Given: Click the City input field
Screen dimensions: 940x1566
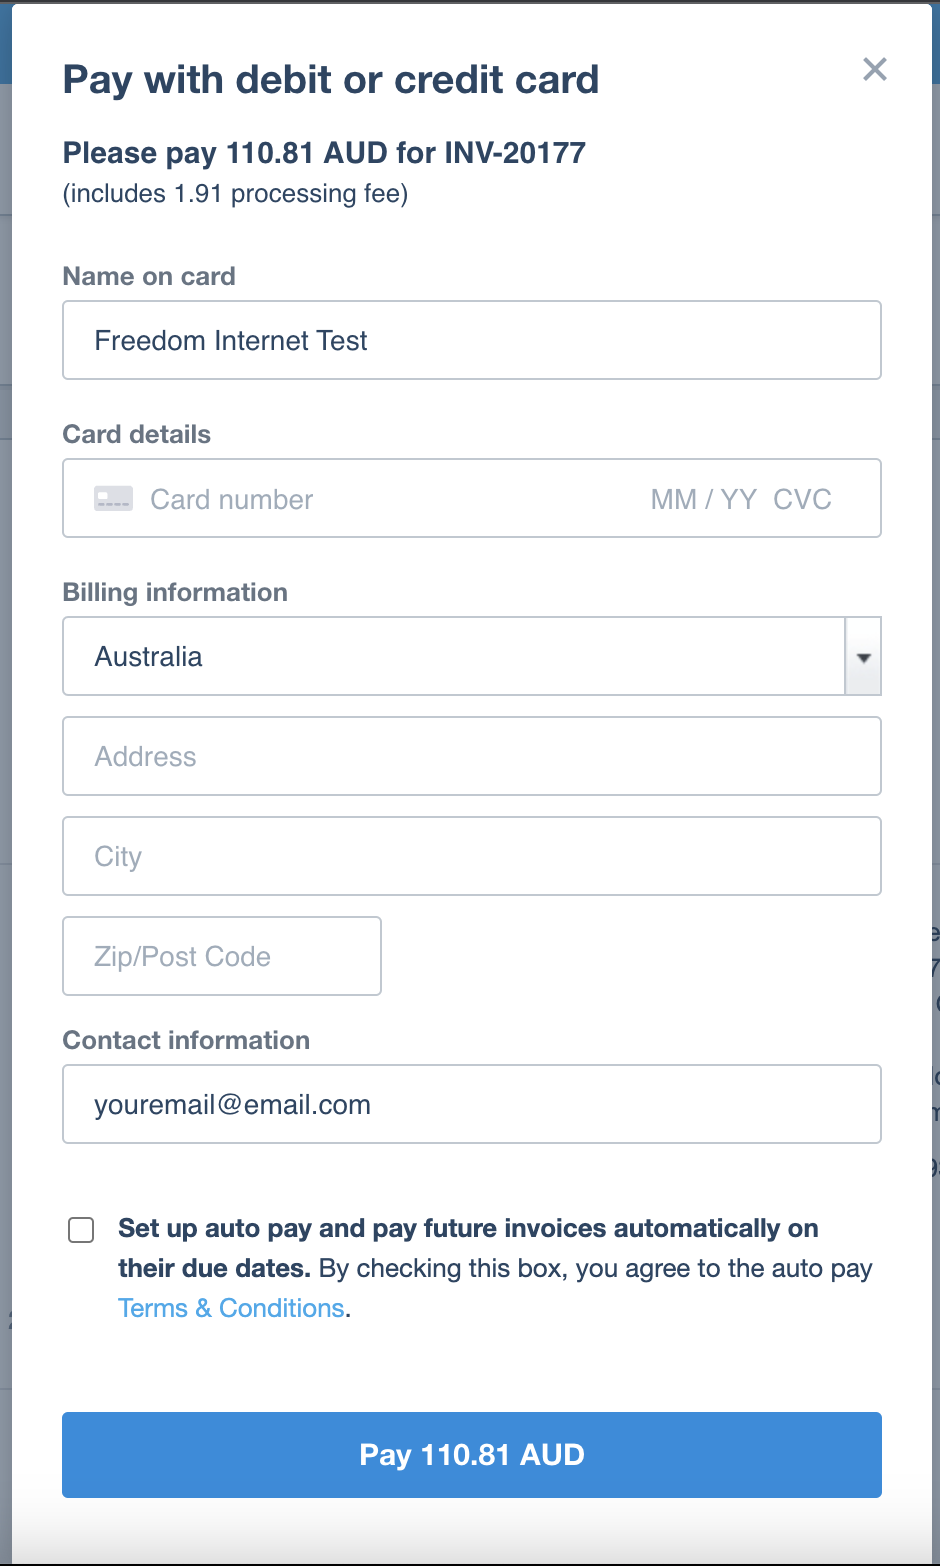Looking at the screenshot, I should [472, 856].
